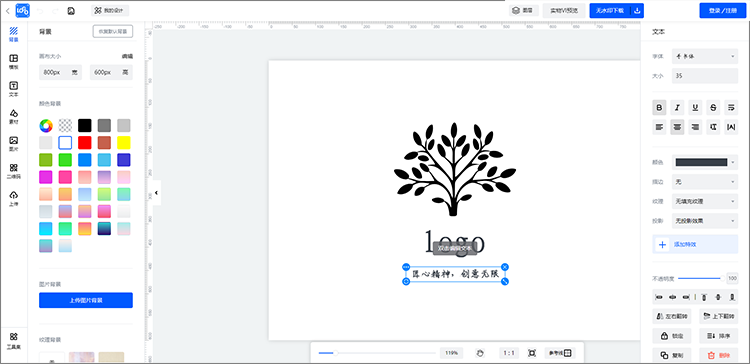Toggle bold formatting

coord(660,108)
